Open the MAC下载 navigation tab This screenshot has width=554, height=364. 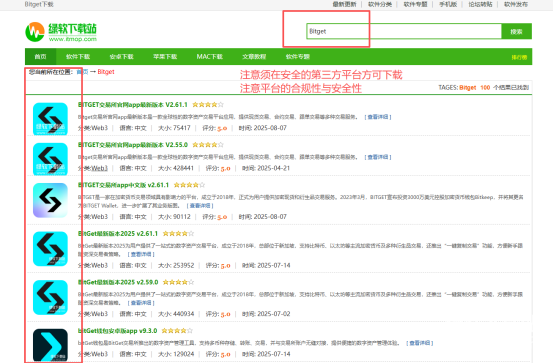[x=210, y=57]
